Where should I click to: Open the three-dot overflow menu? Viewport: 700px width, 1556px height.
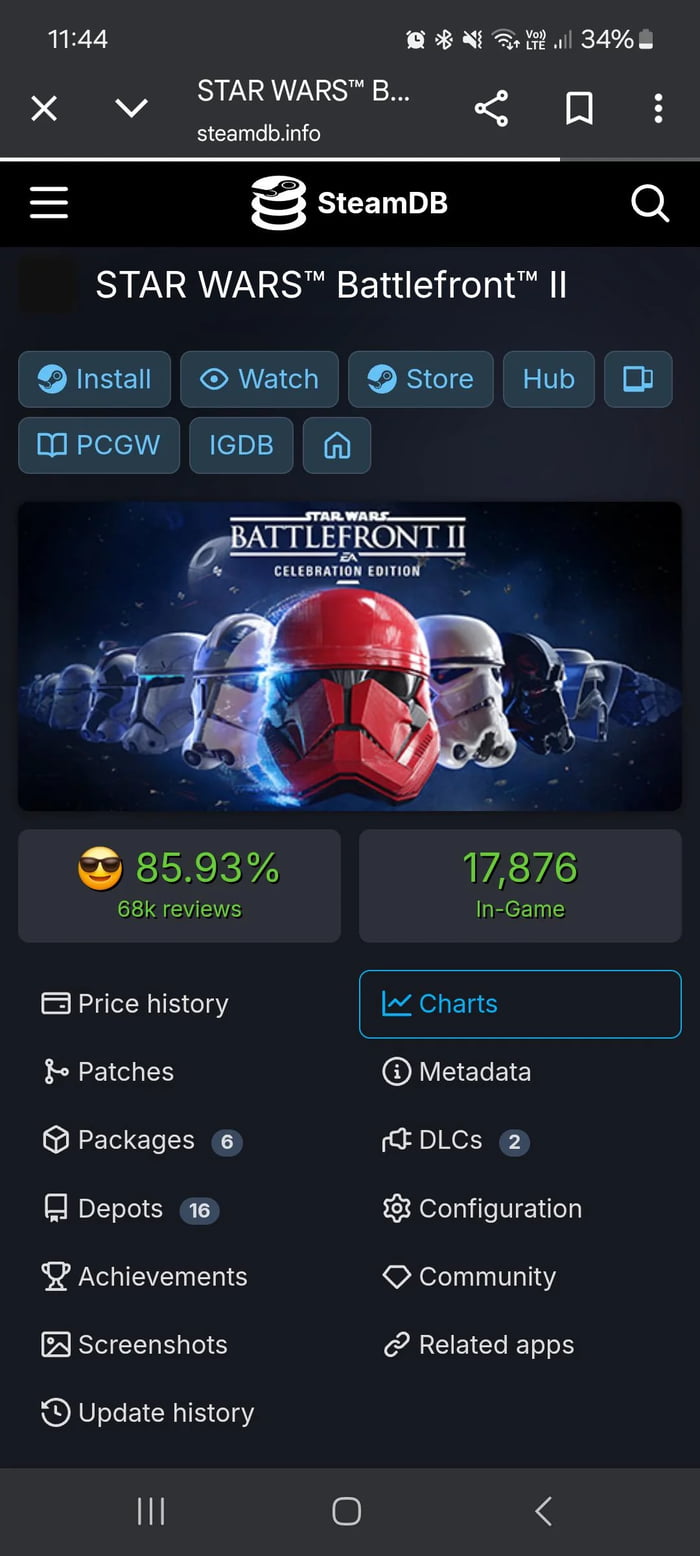tap(657, 108)
